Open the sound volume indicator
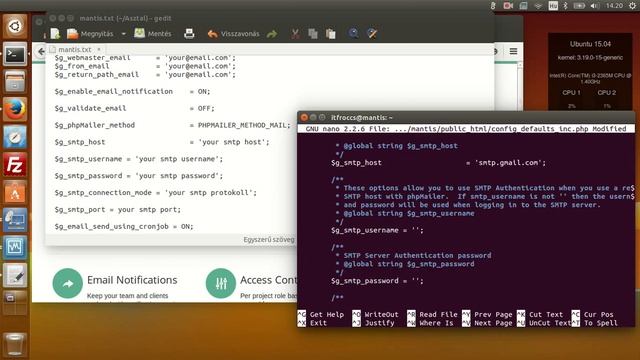 point(595,6)
